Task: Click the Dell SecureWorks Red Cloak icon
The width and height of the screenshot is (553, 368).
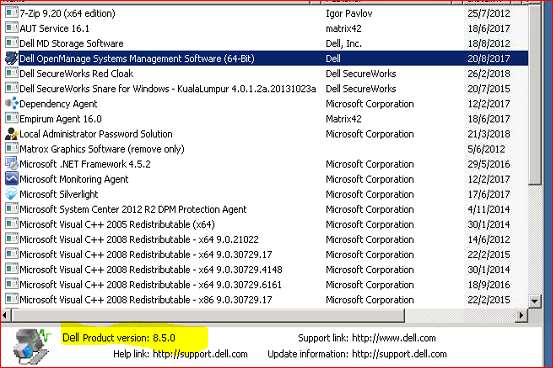Action: pyautogui.click(x=12, y=73)
